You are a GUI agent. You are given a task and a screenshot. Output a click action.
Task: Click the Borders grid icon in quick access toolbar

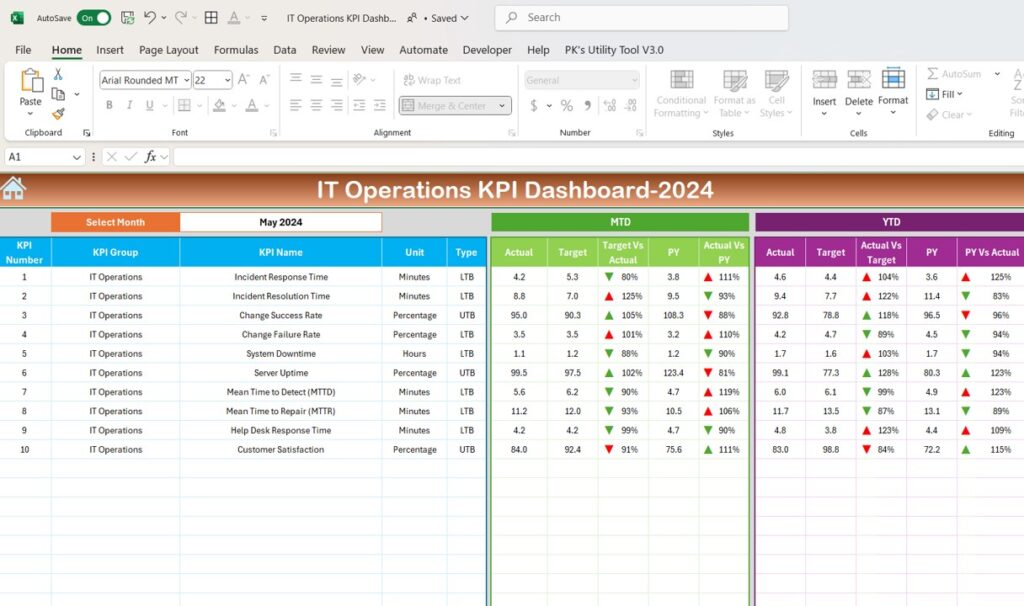coord(211,18)
